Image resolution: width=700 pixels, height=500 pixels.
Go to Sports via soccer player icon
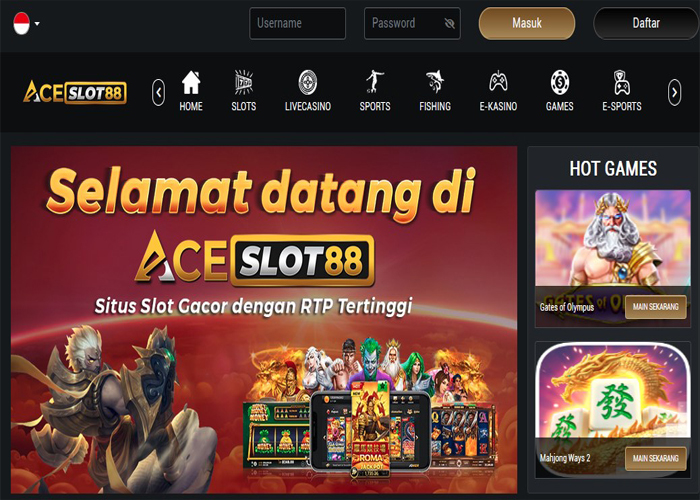click(x=375, y=82)
